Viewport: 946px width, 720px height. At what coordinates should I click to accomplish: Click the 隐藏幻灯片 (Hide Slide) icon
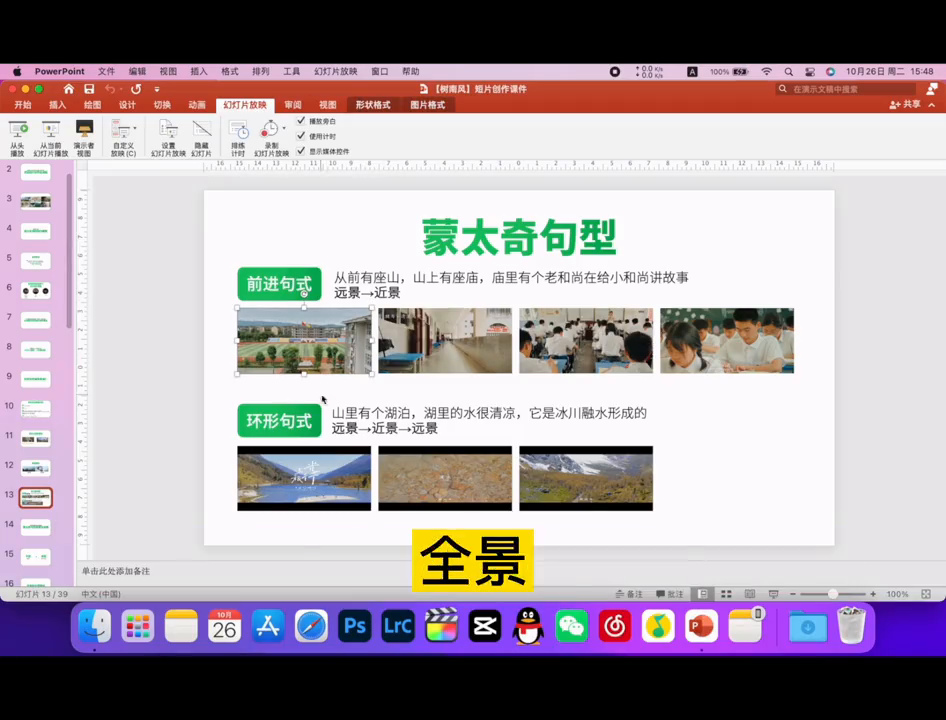pos(201,130)
